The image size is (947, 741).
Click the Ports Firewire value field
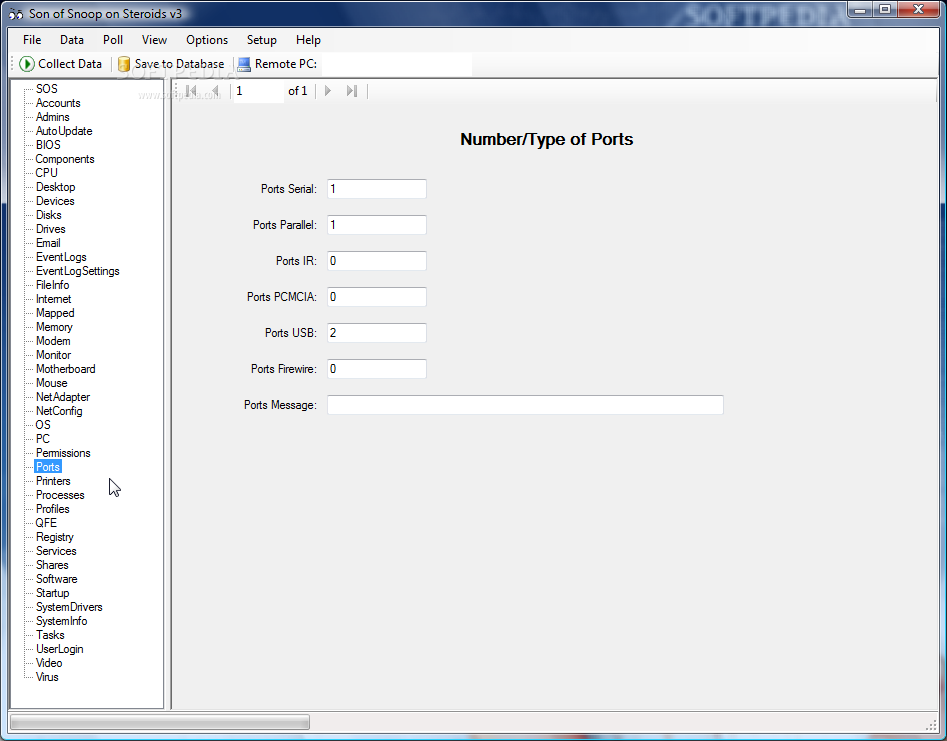point(377,369)
